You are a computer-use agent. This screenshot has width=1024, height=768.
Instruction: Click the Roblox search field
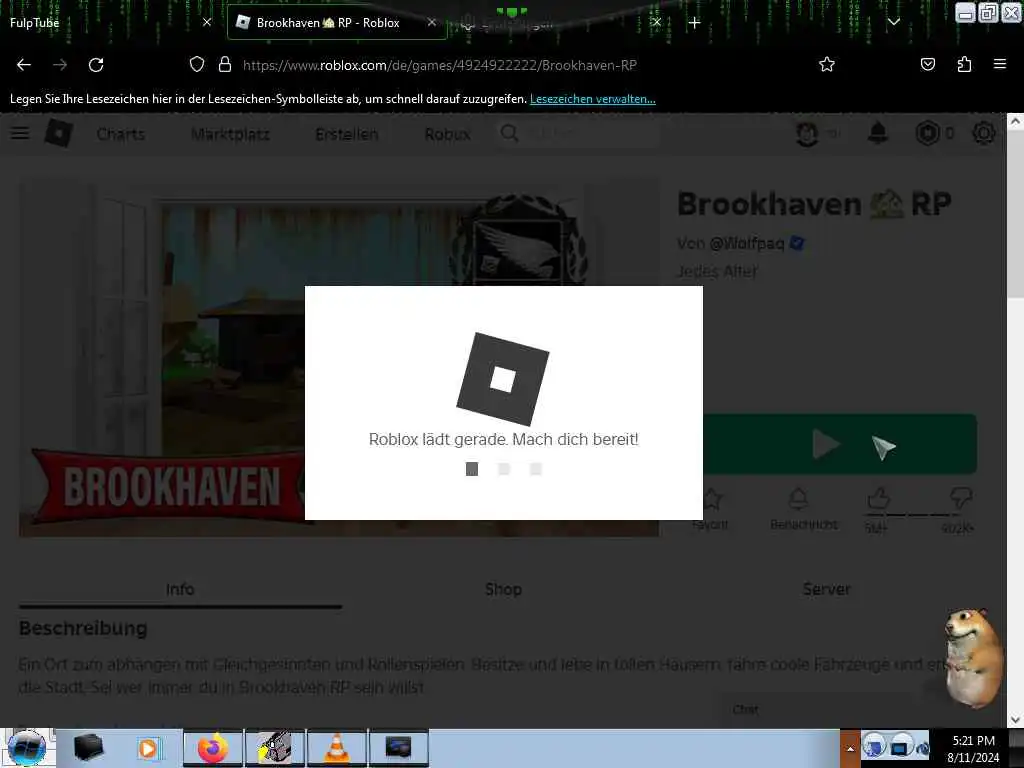tap(577, 134)
